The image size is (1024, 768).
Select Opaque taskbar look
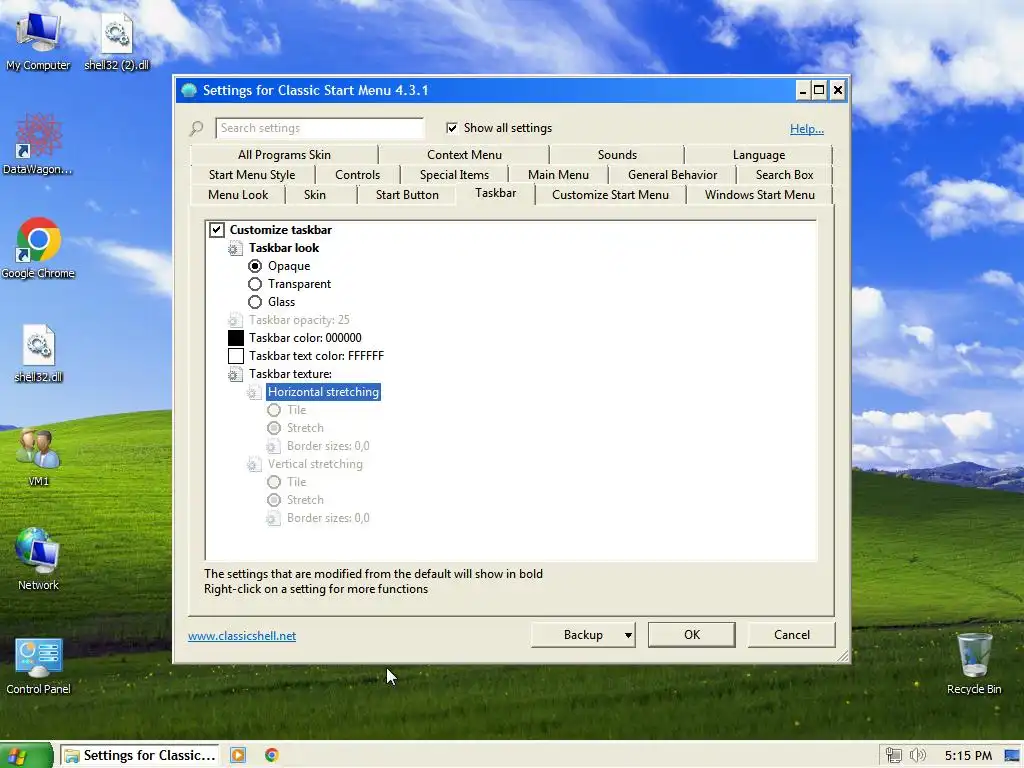click(x=255, y=266)
